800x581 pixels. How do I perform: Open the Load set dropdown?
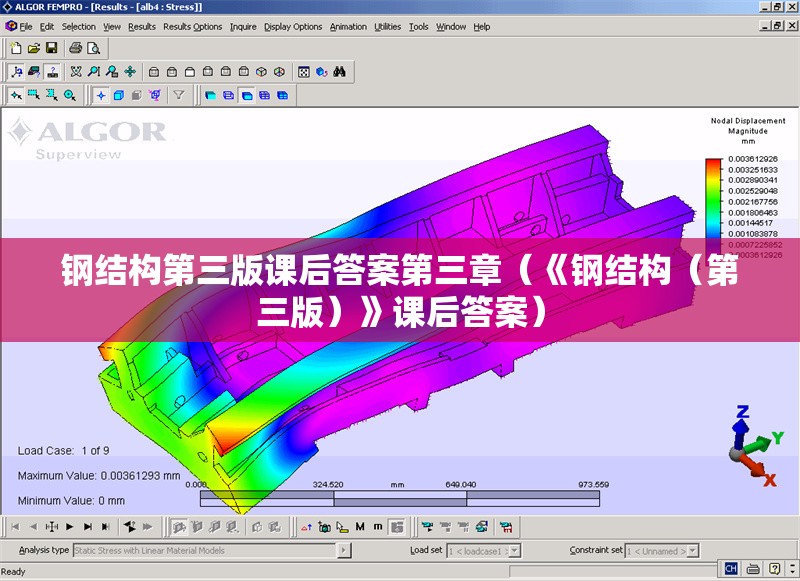(x=516, y=550)
